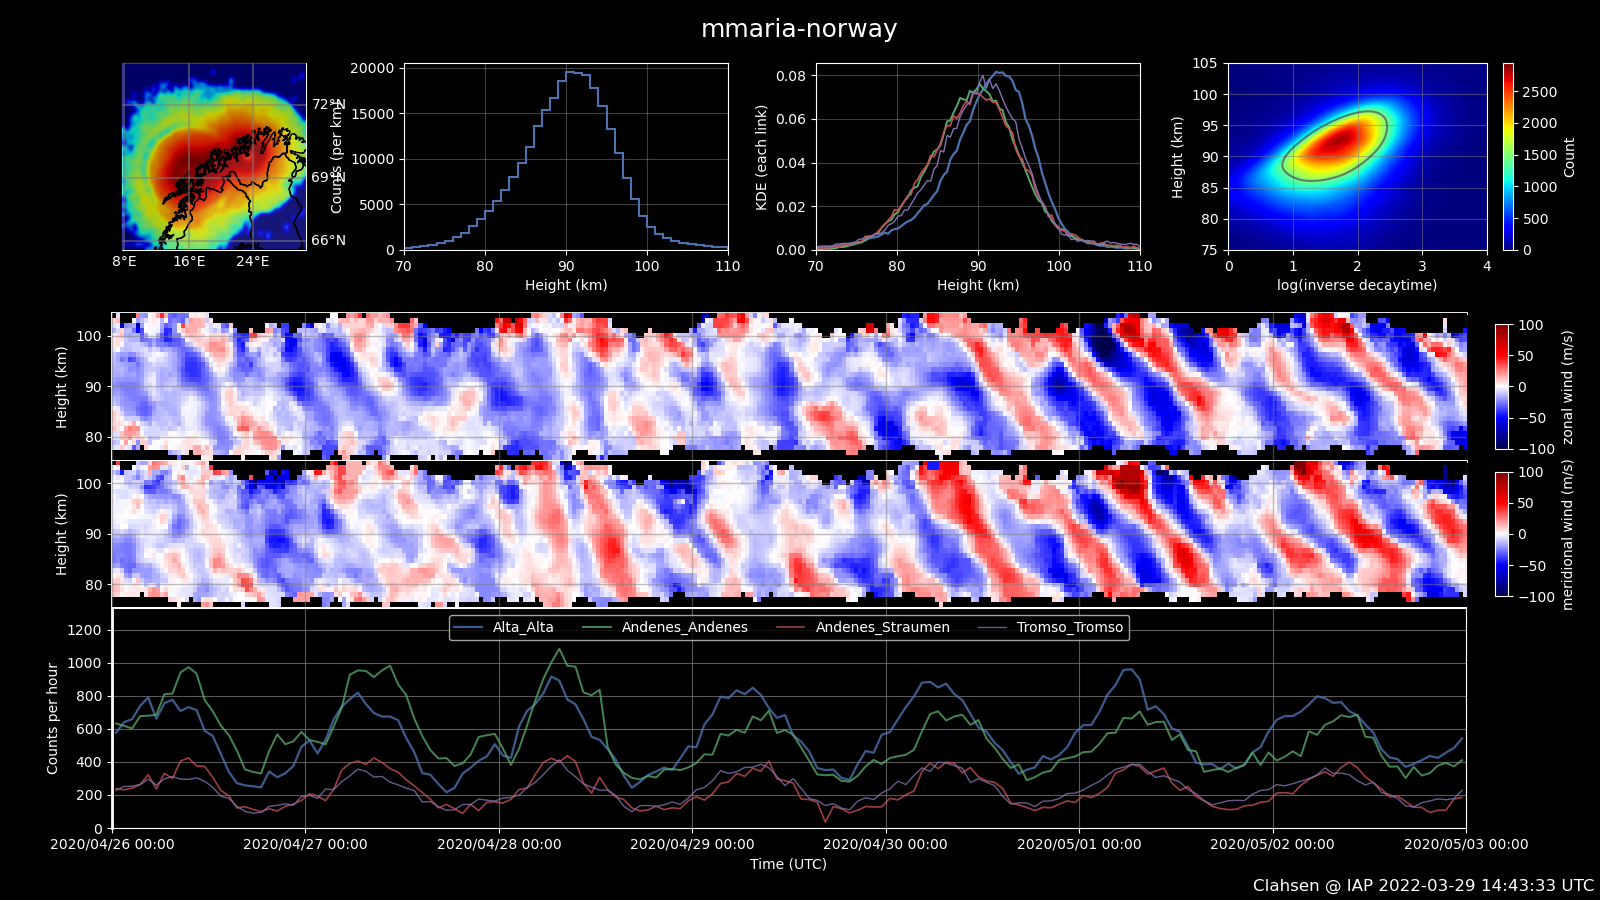Click the '2020/04/29 00:00' time tick
This screenshot has height=900, width=1600.
pos(692,844)
